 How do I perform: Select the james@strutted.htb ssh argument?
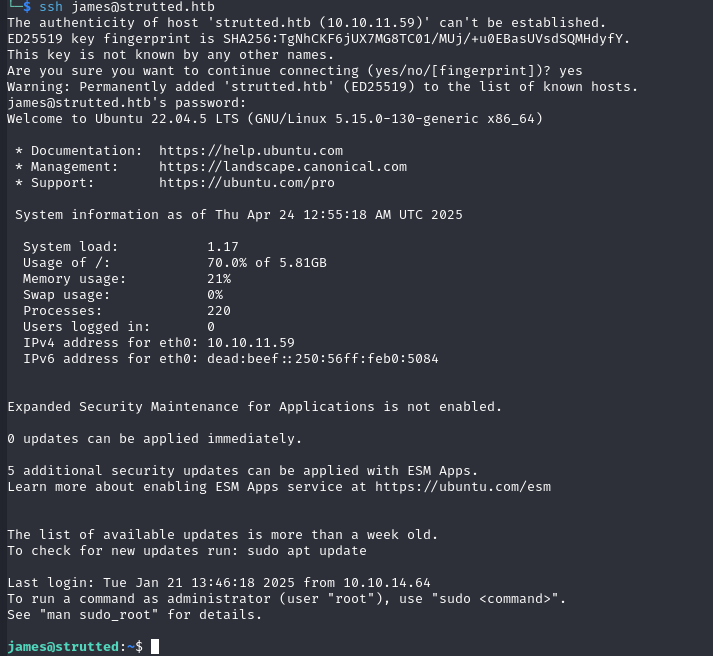[x=143, y=7]
